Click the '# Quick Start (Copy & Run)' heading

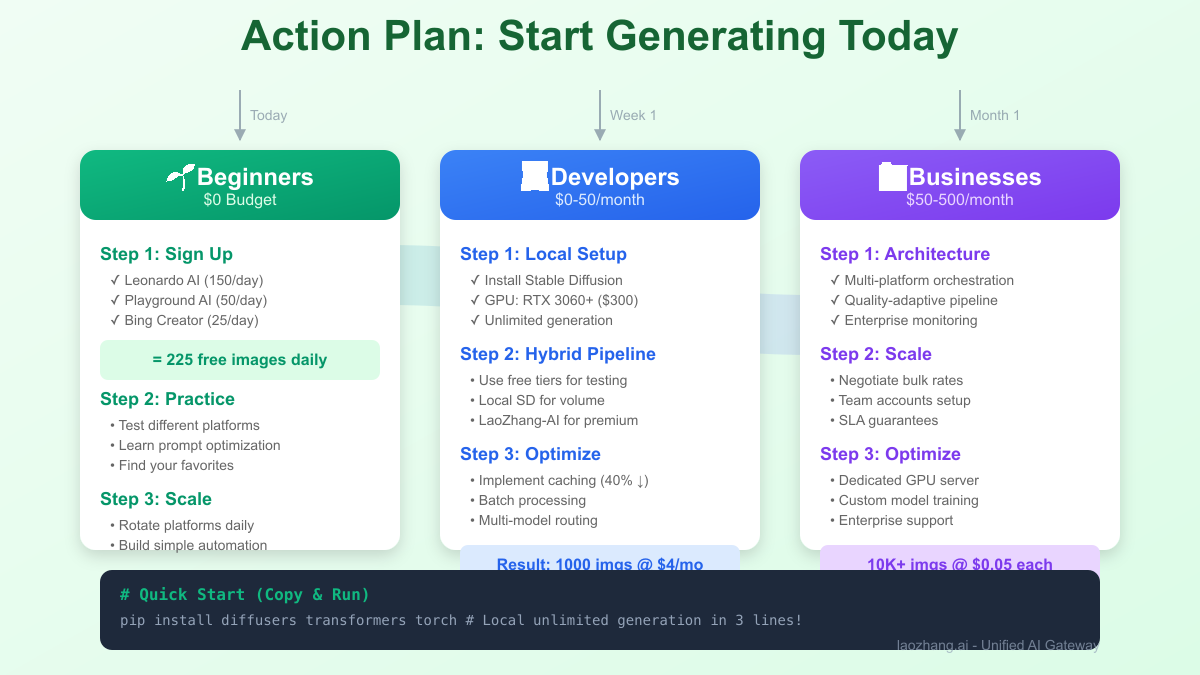pyautogui.click(x=245, y=595)
